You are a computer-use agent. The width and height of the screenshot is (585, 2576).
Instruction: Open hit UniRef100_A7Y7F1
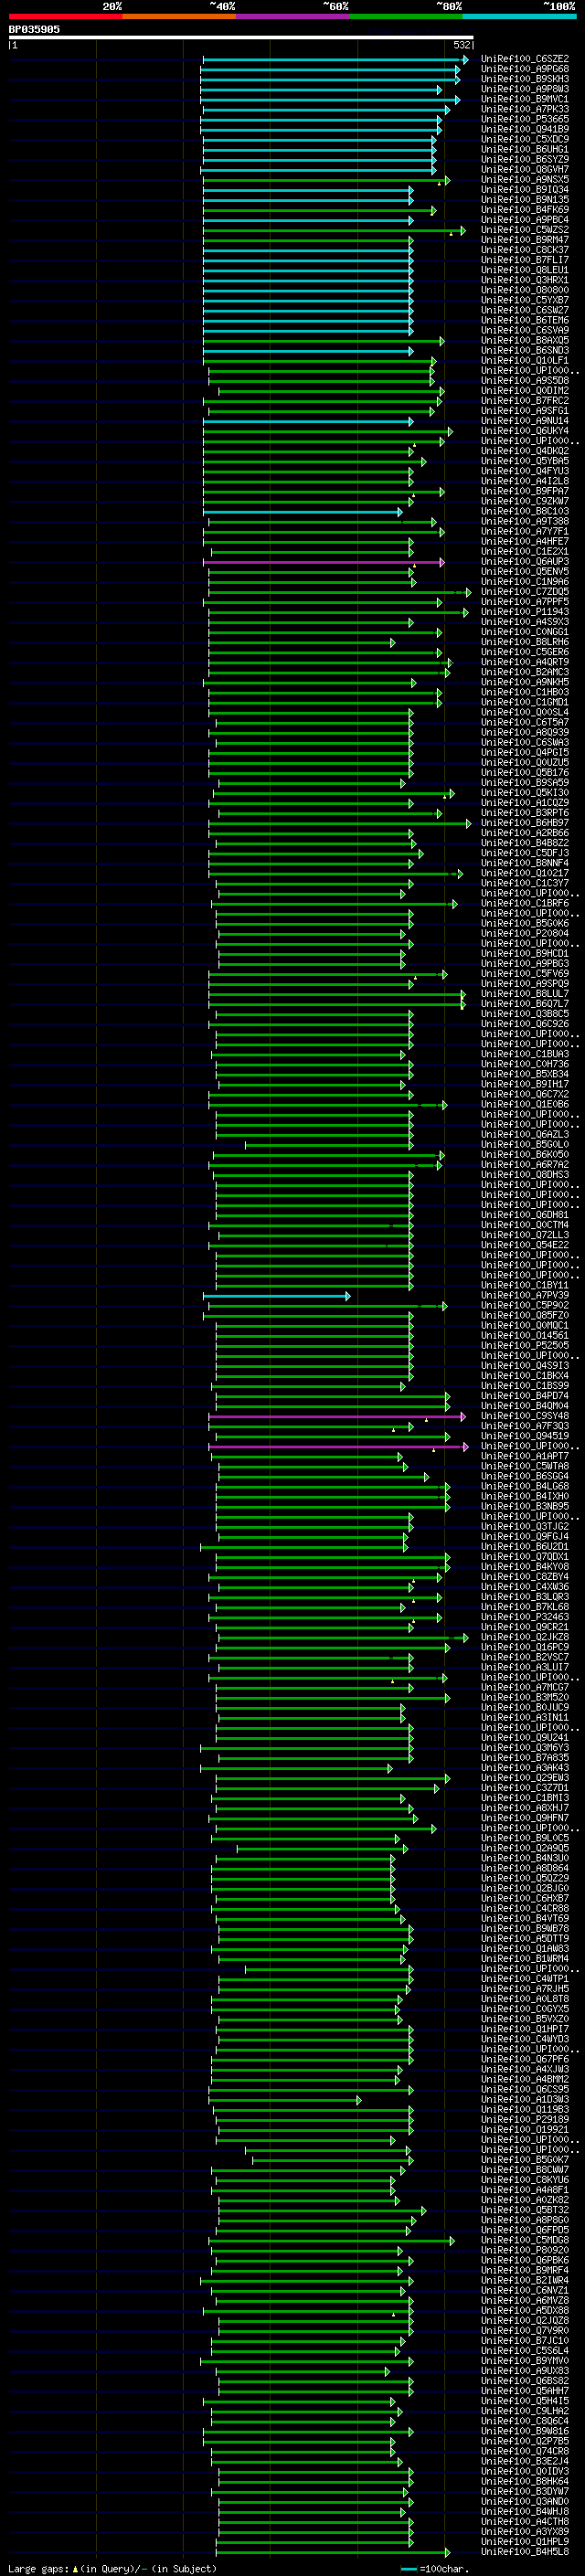click(525, 531)
